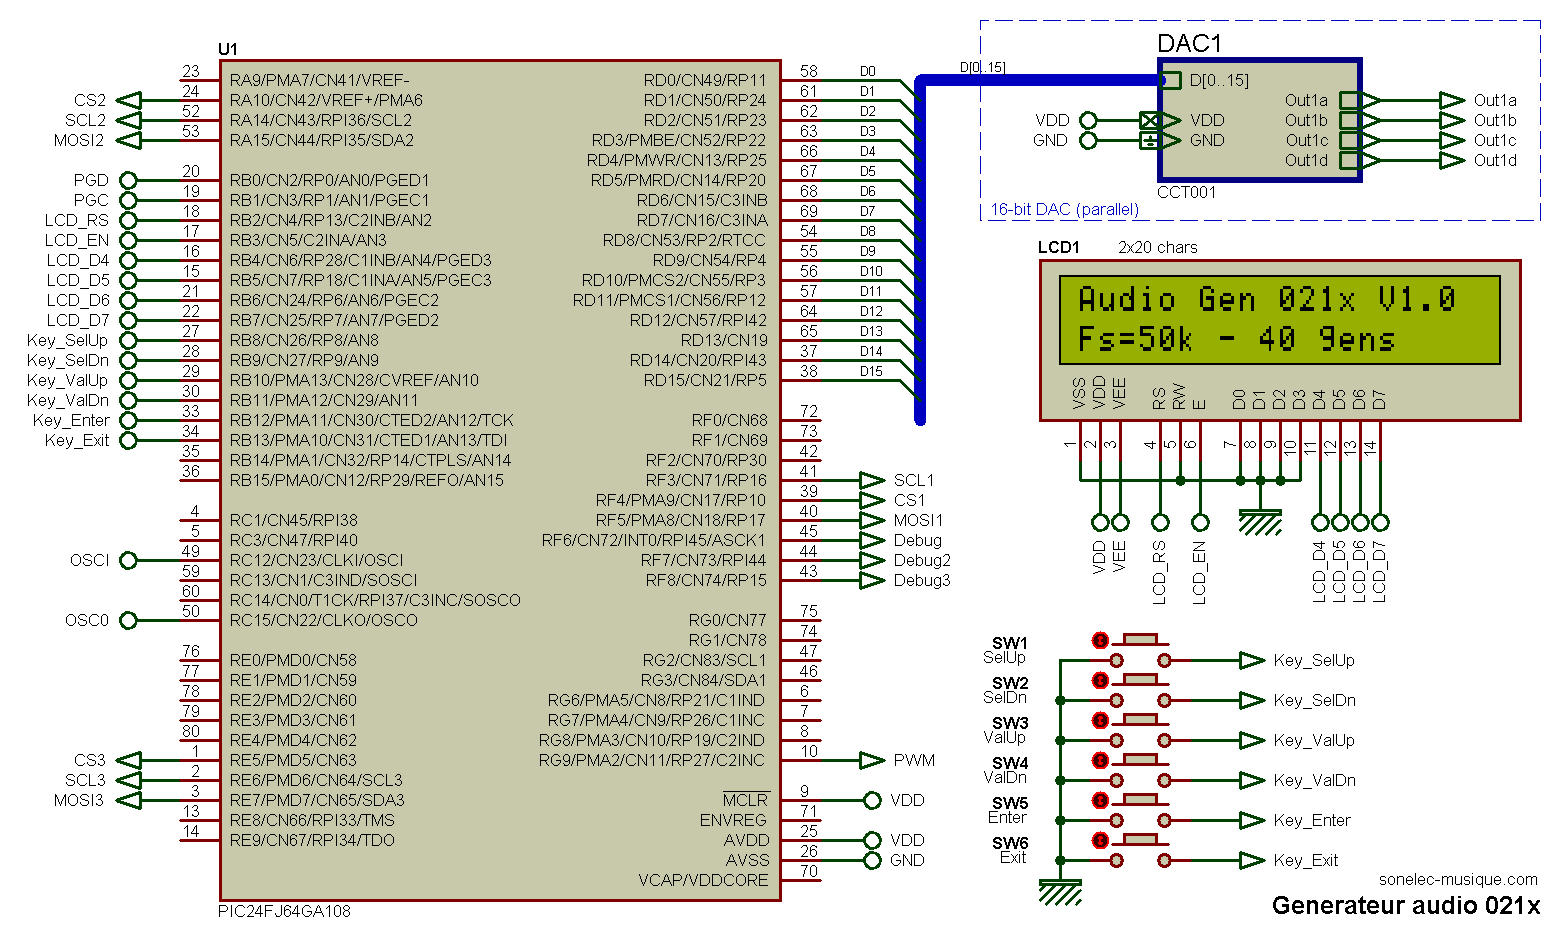The image size is (1561, 941).
Task: Click the VDD terminal circle feeding DAC1
Action: (x=1088, y=120)
